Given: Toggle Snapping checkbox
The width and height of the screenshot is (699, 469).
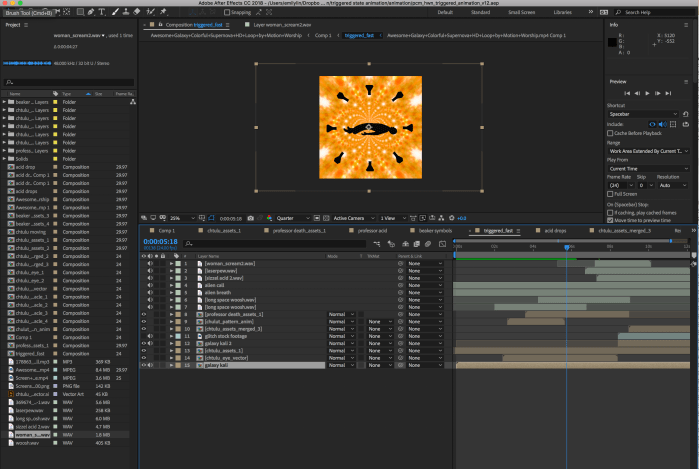Looking at the screenshot, I should [227, 12].
